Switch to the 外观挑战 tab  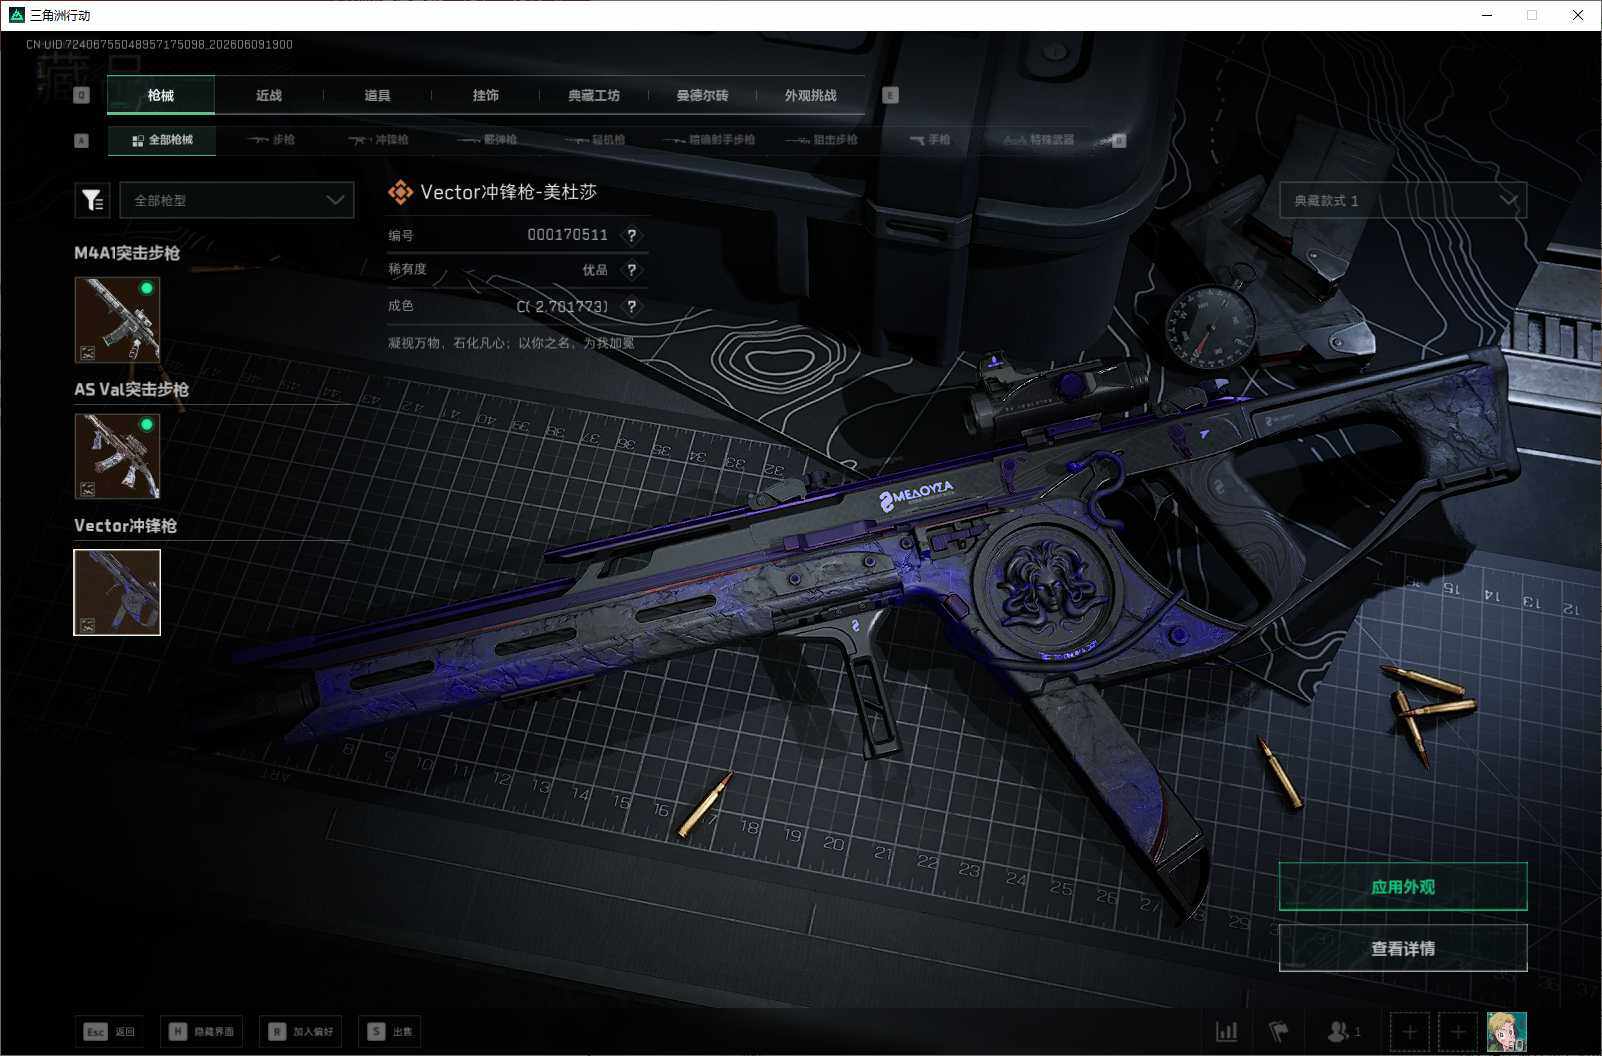[810, 95]
